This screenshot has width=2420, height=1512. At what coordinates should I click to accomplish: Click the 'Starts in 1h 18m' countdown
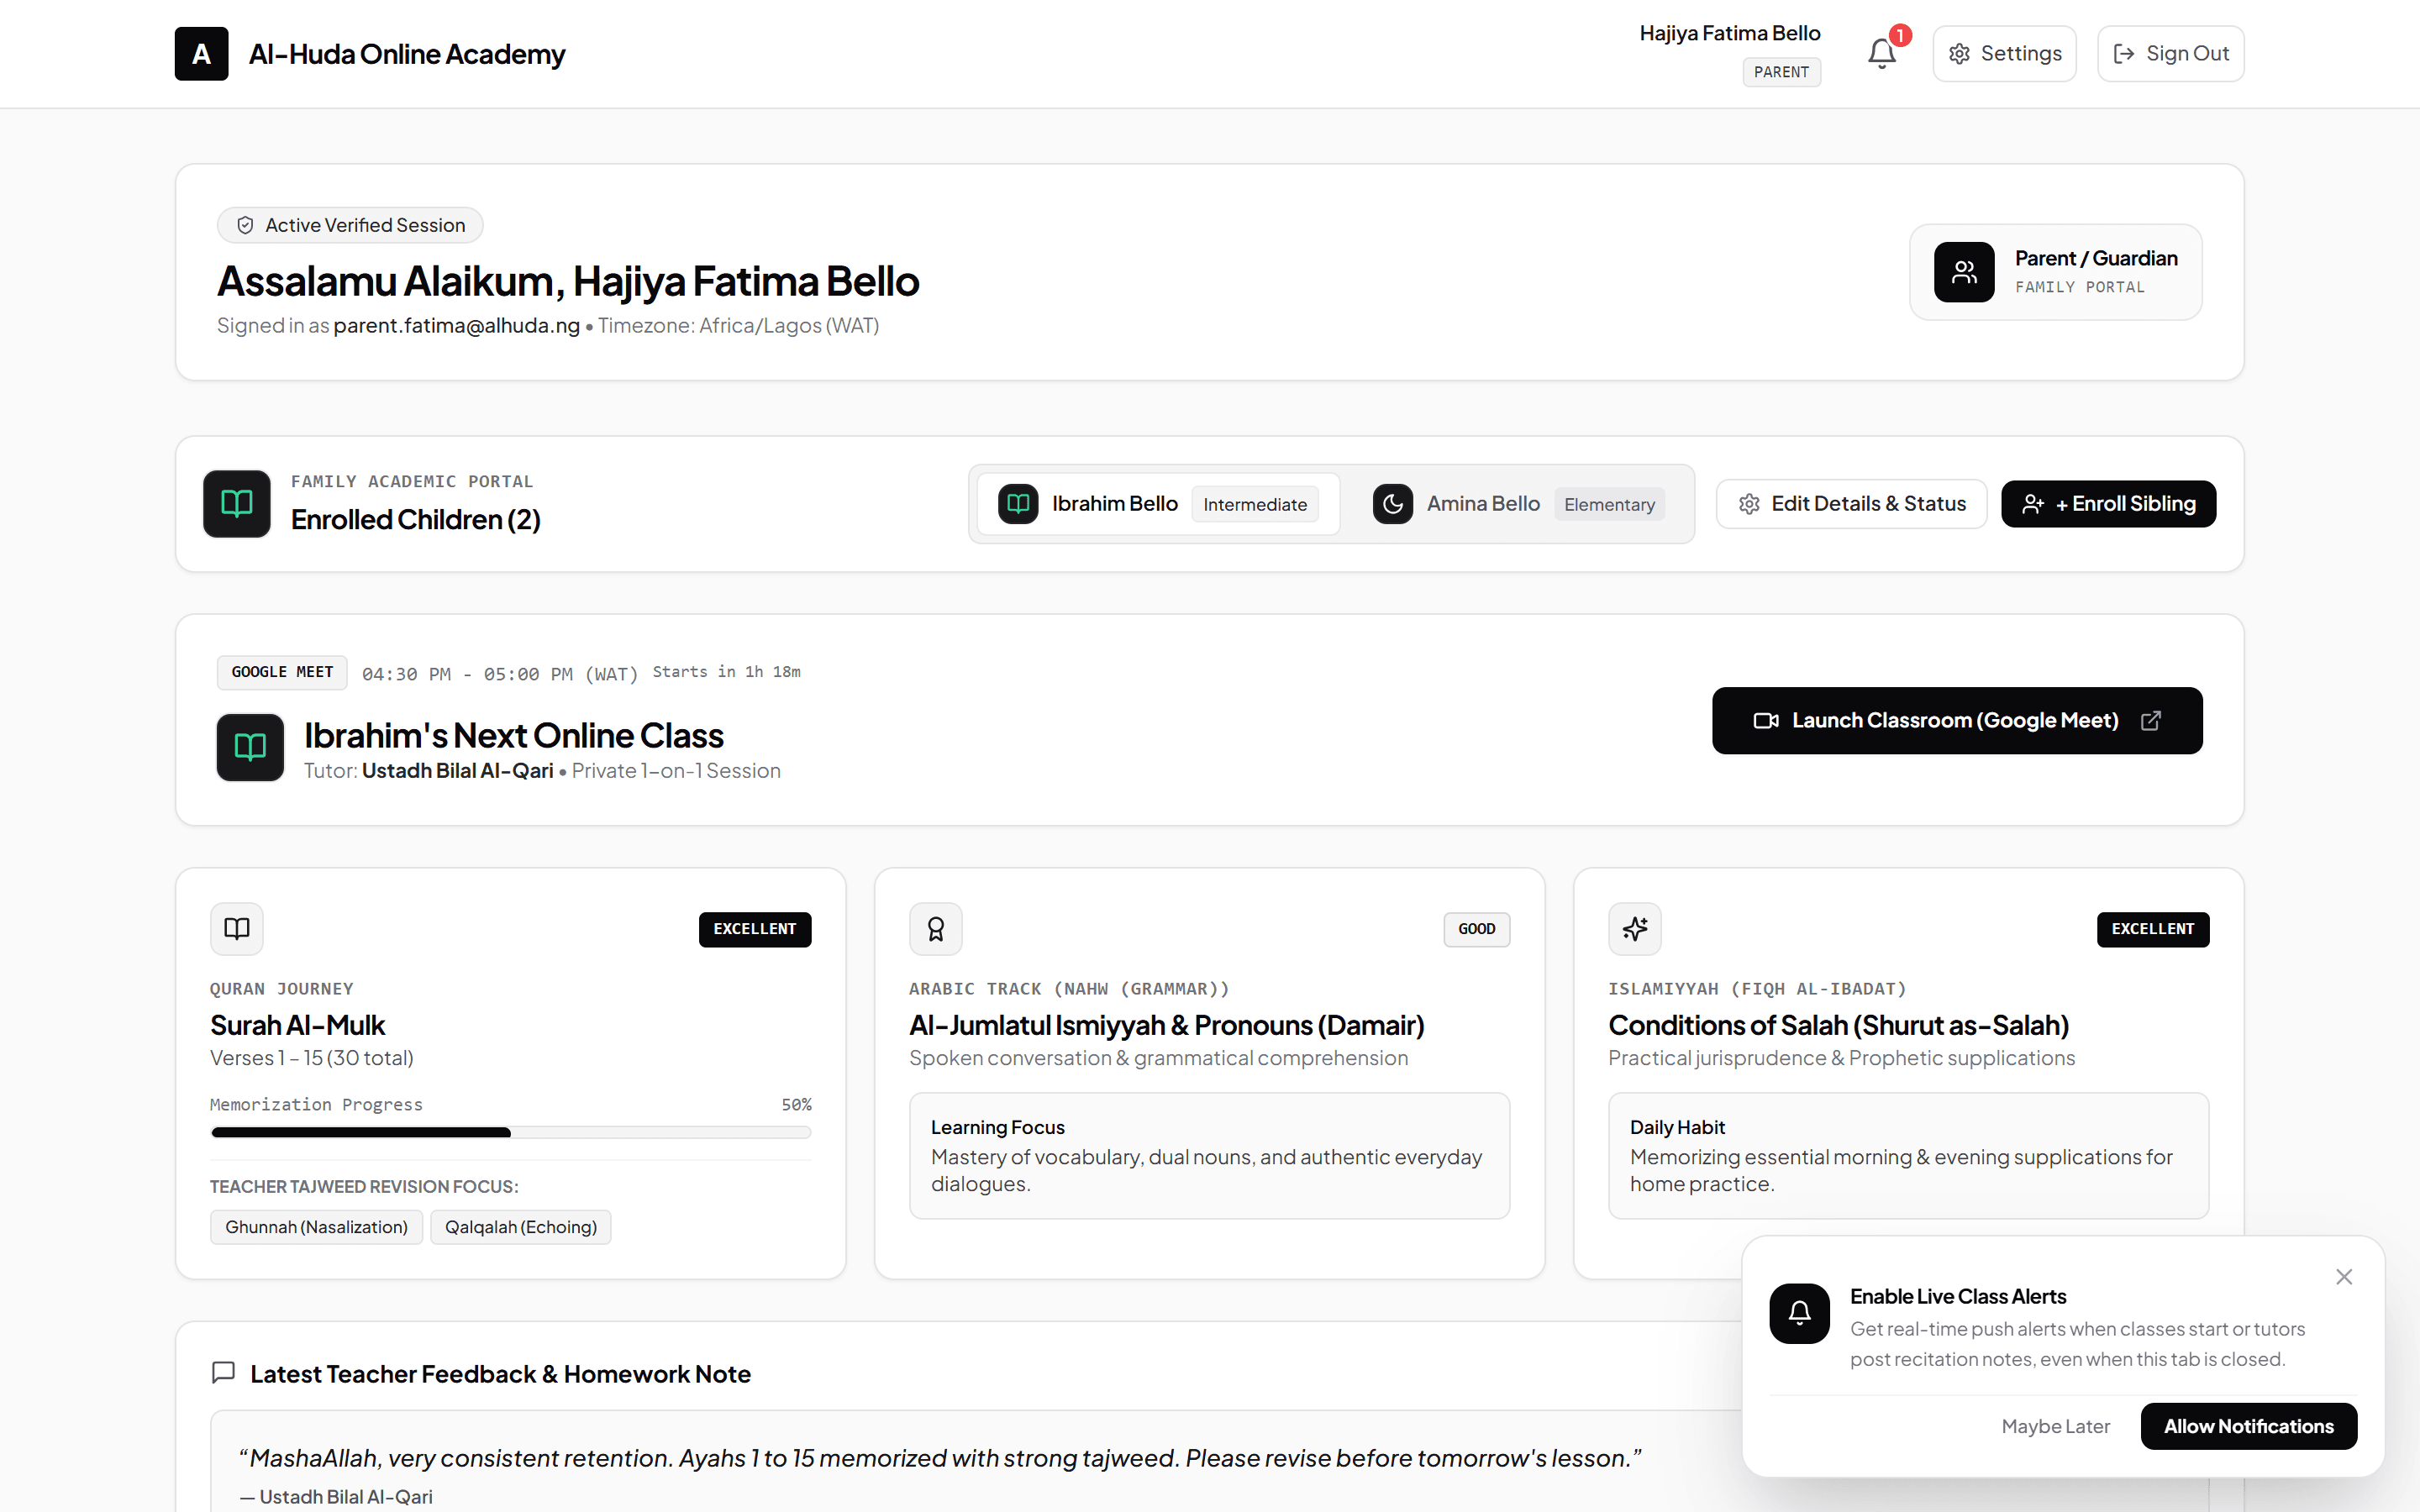point(727,672)
